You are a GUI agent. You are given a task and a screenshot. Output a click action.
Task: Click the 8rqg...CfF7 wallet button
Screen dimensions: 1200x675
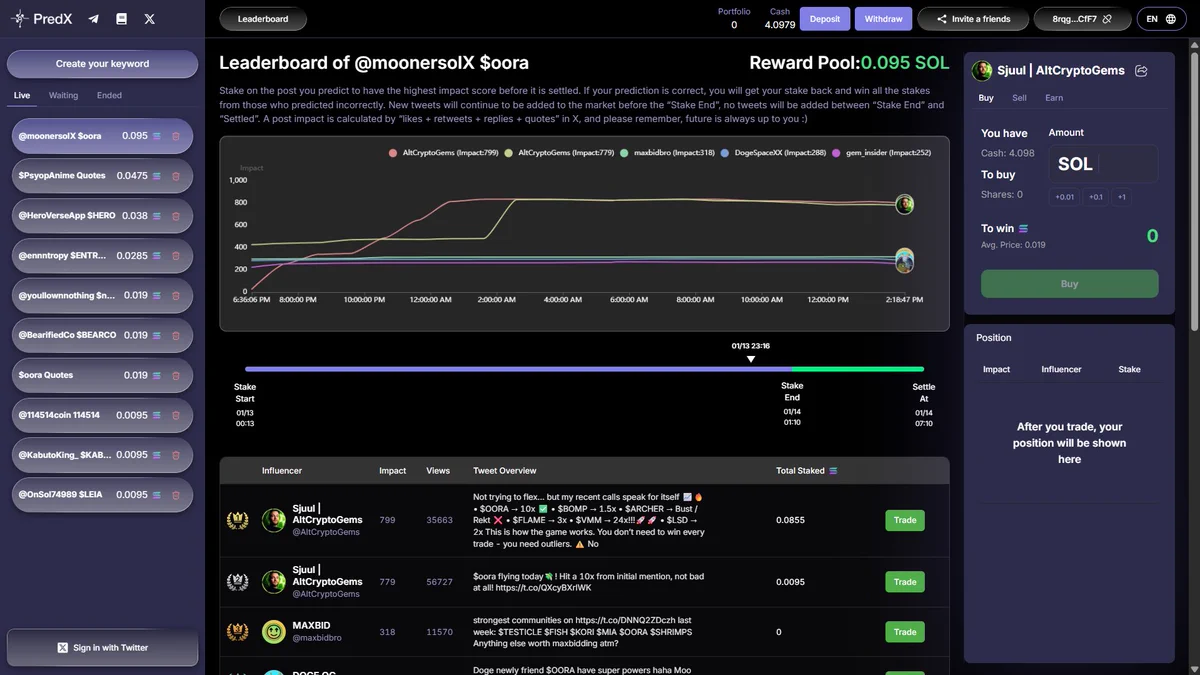[x=1083, y=19]
